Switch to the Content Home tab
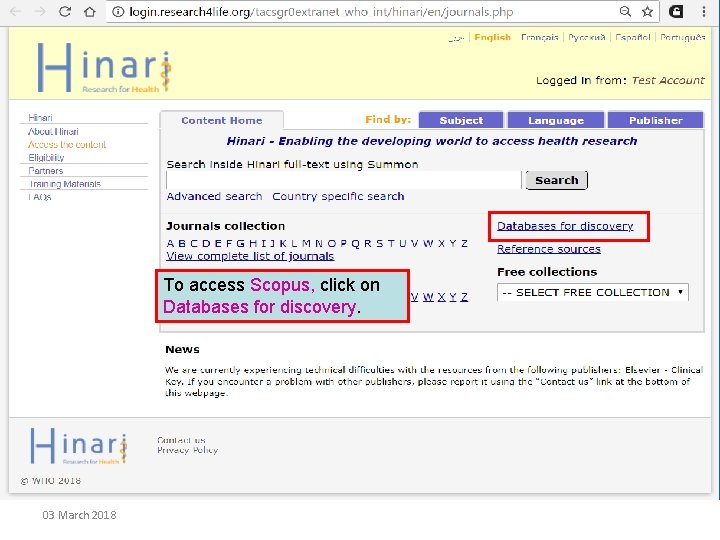 [x=222, y=120]
